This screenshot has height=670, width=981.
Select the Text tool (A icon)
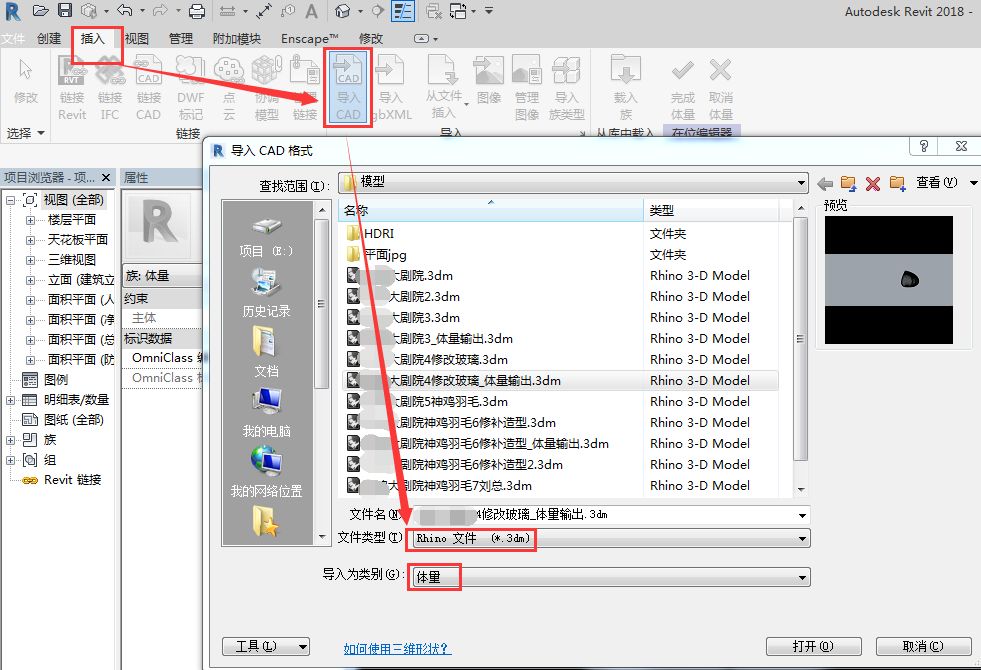pyautogui.click(x=312, y=11)
